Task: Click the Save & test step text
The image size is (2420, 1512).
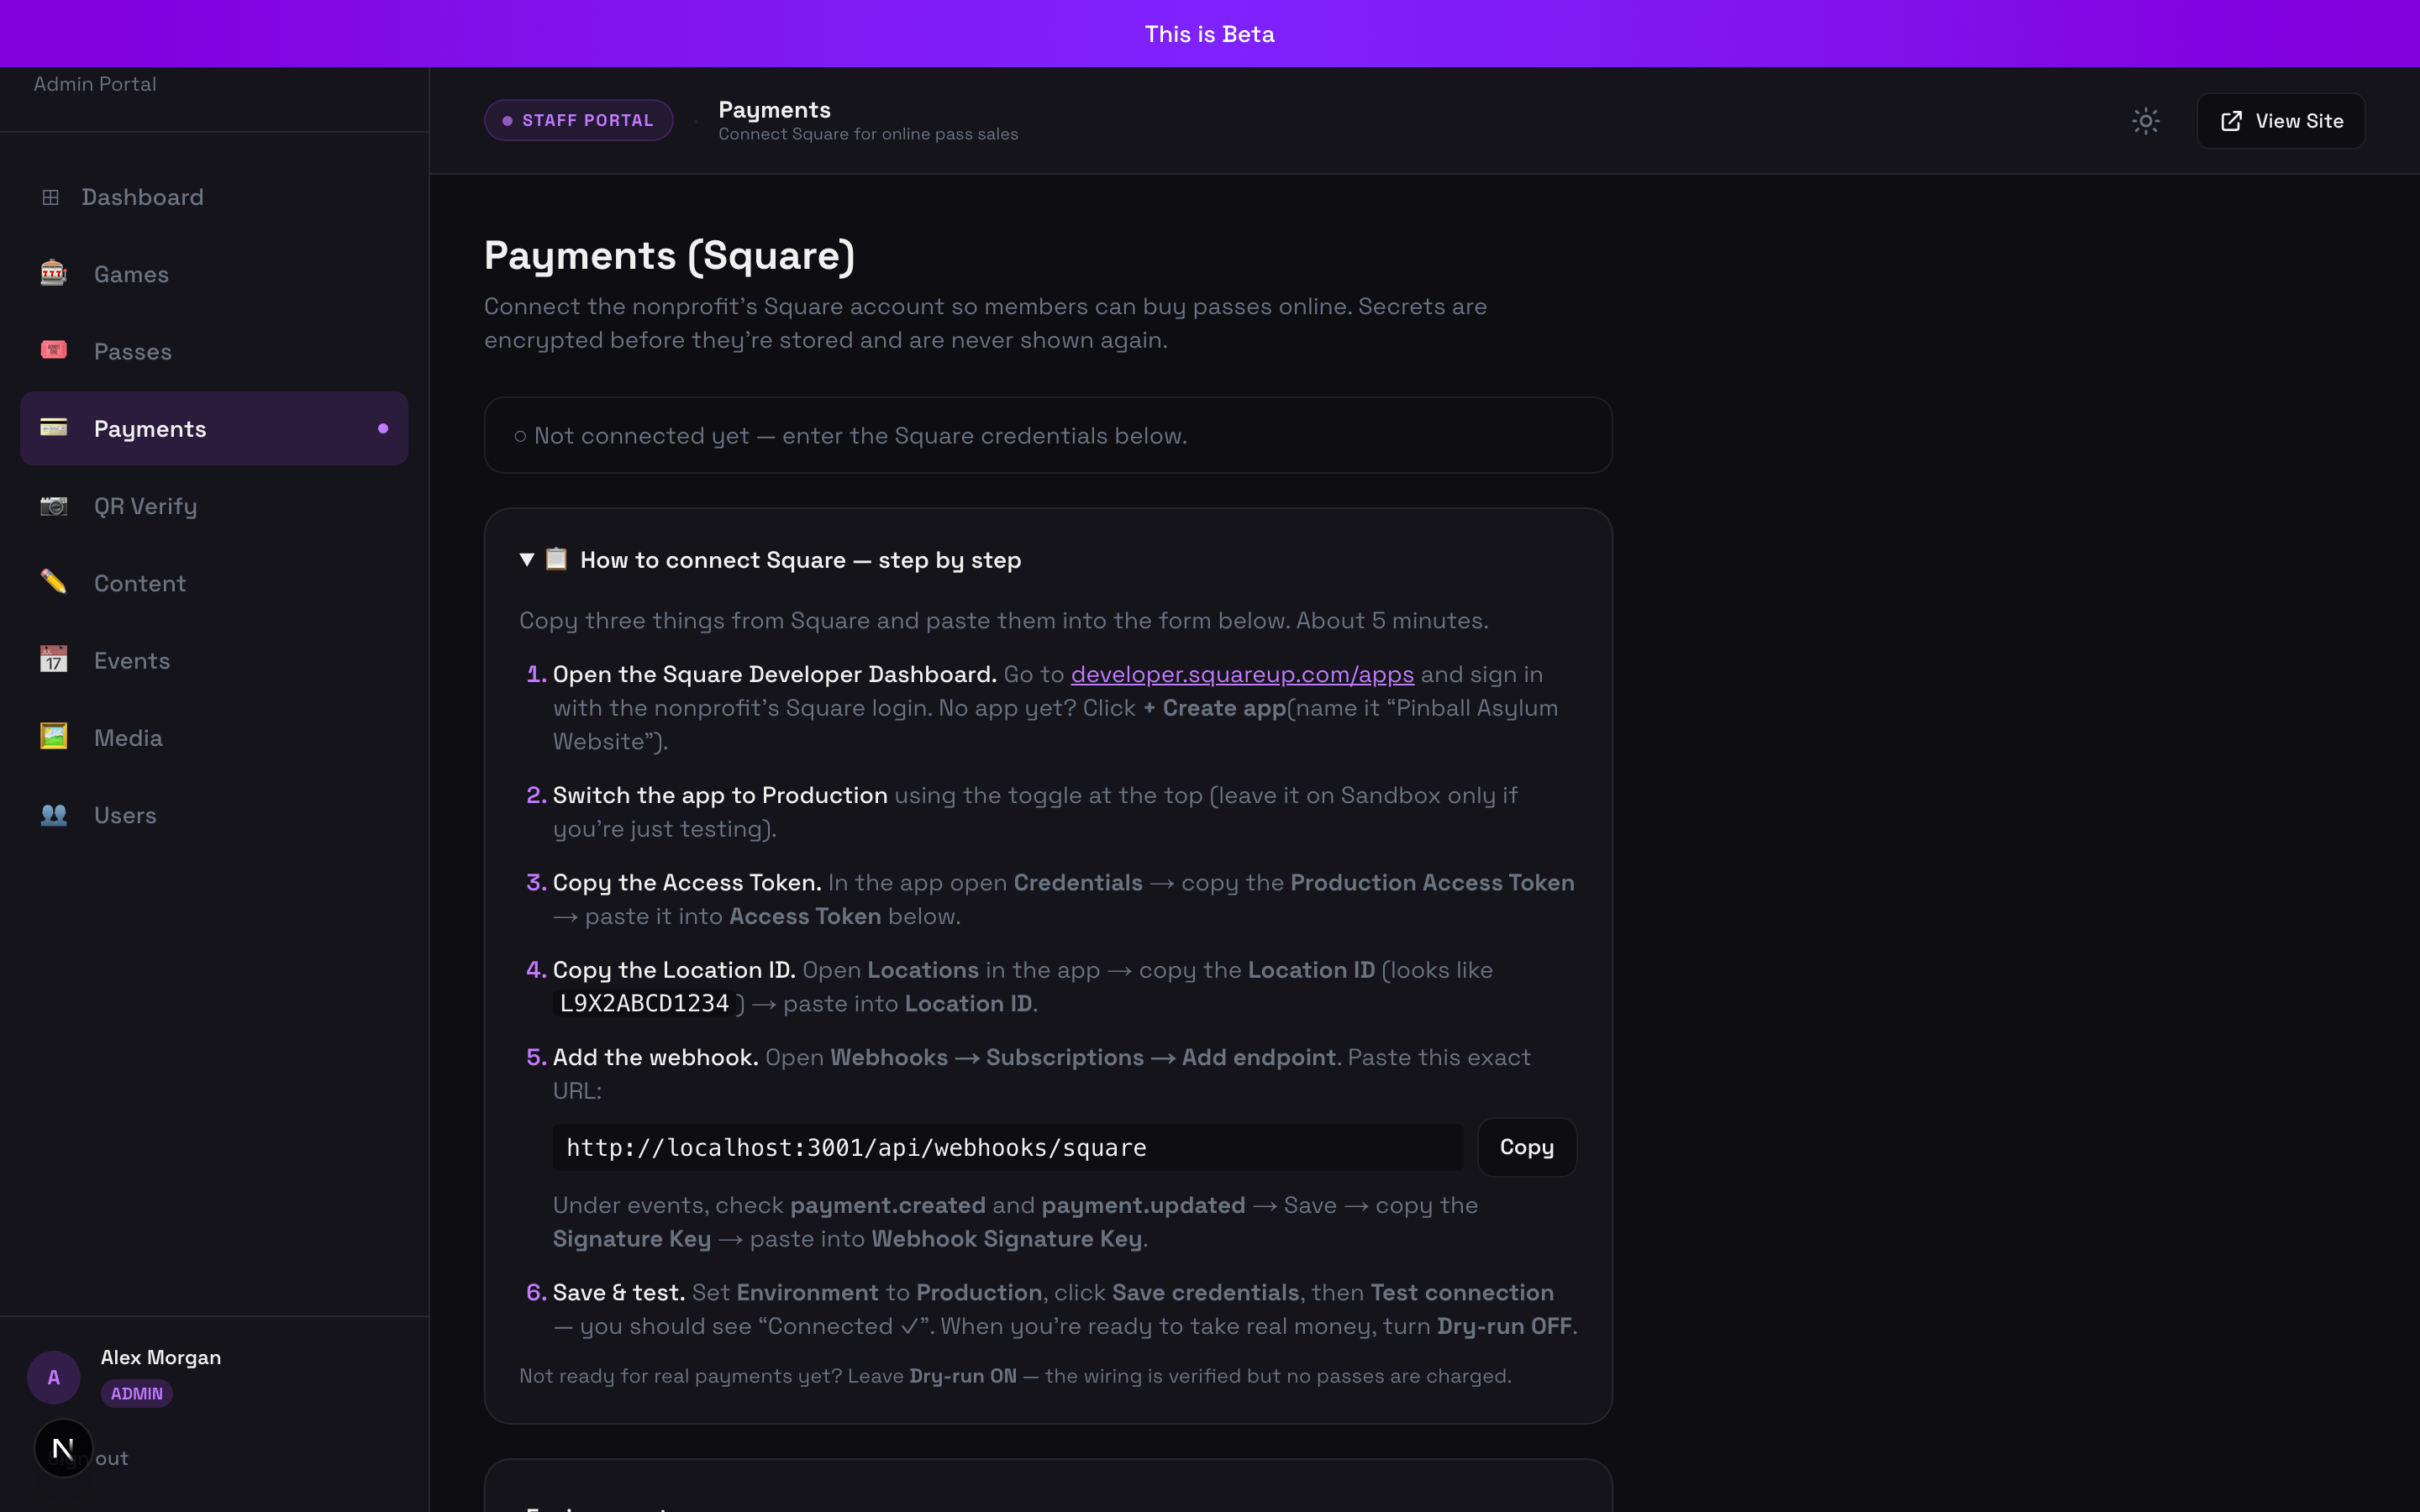Action: point(619,1292)
